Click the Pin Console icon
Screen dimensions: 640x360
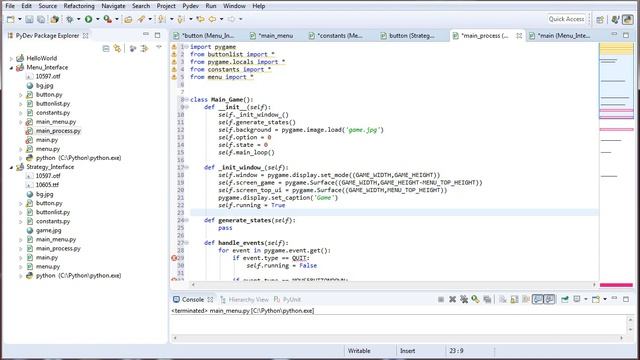pyautogui.click(x=565, y=300)
